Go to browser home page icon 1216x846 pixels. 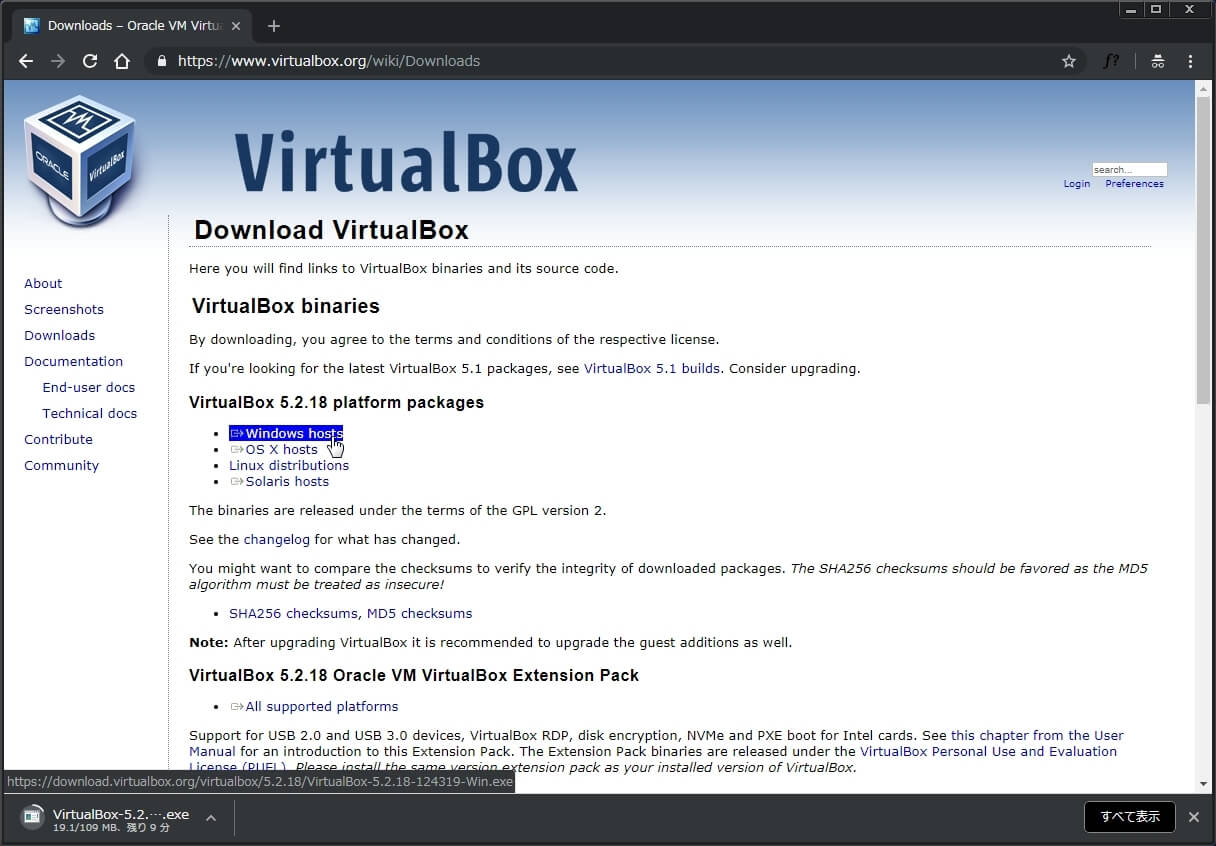pyautogui.click(x=122, y=61)
